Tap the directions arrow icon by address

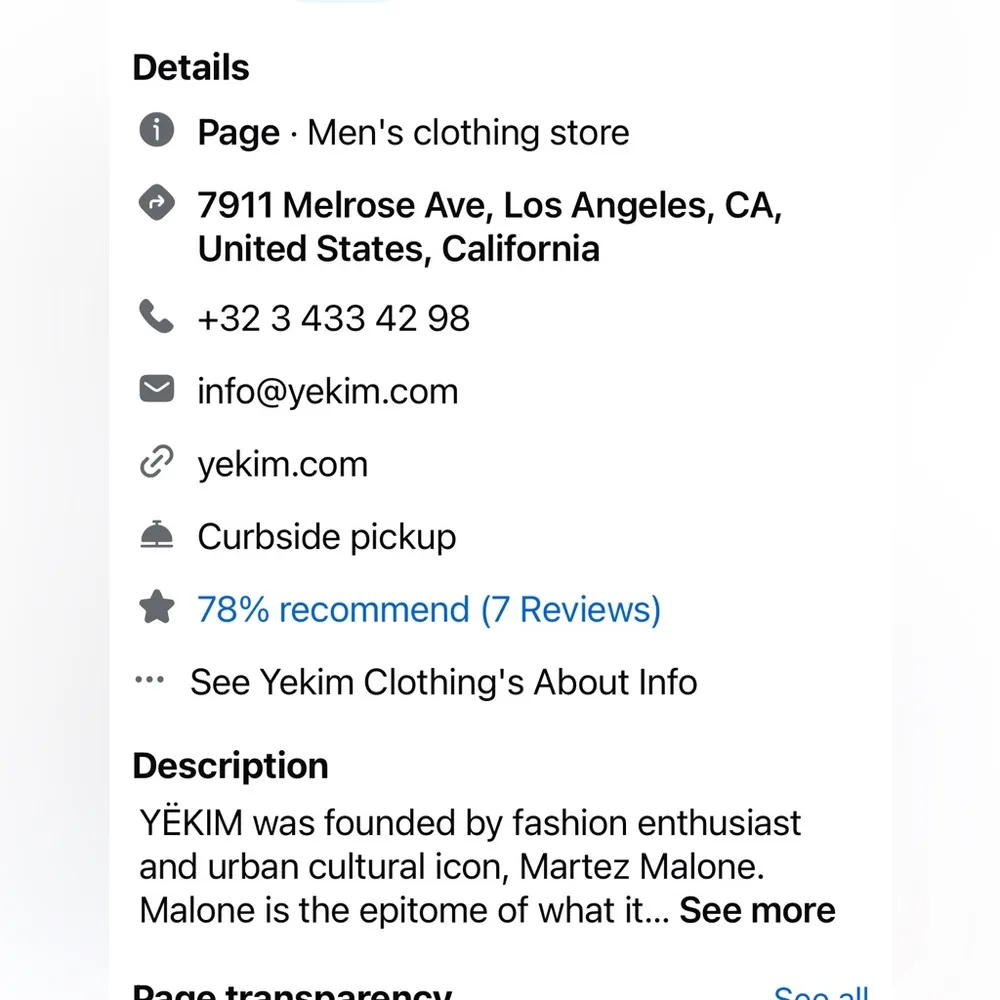tap(156, 204)
